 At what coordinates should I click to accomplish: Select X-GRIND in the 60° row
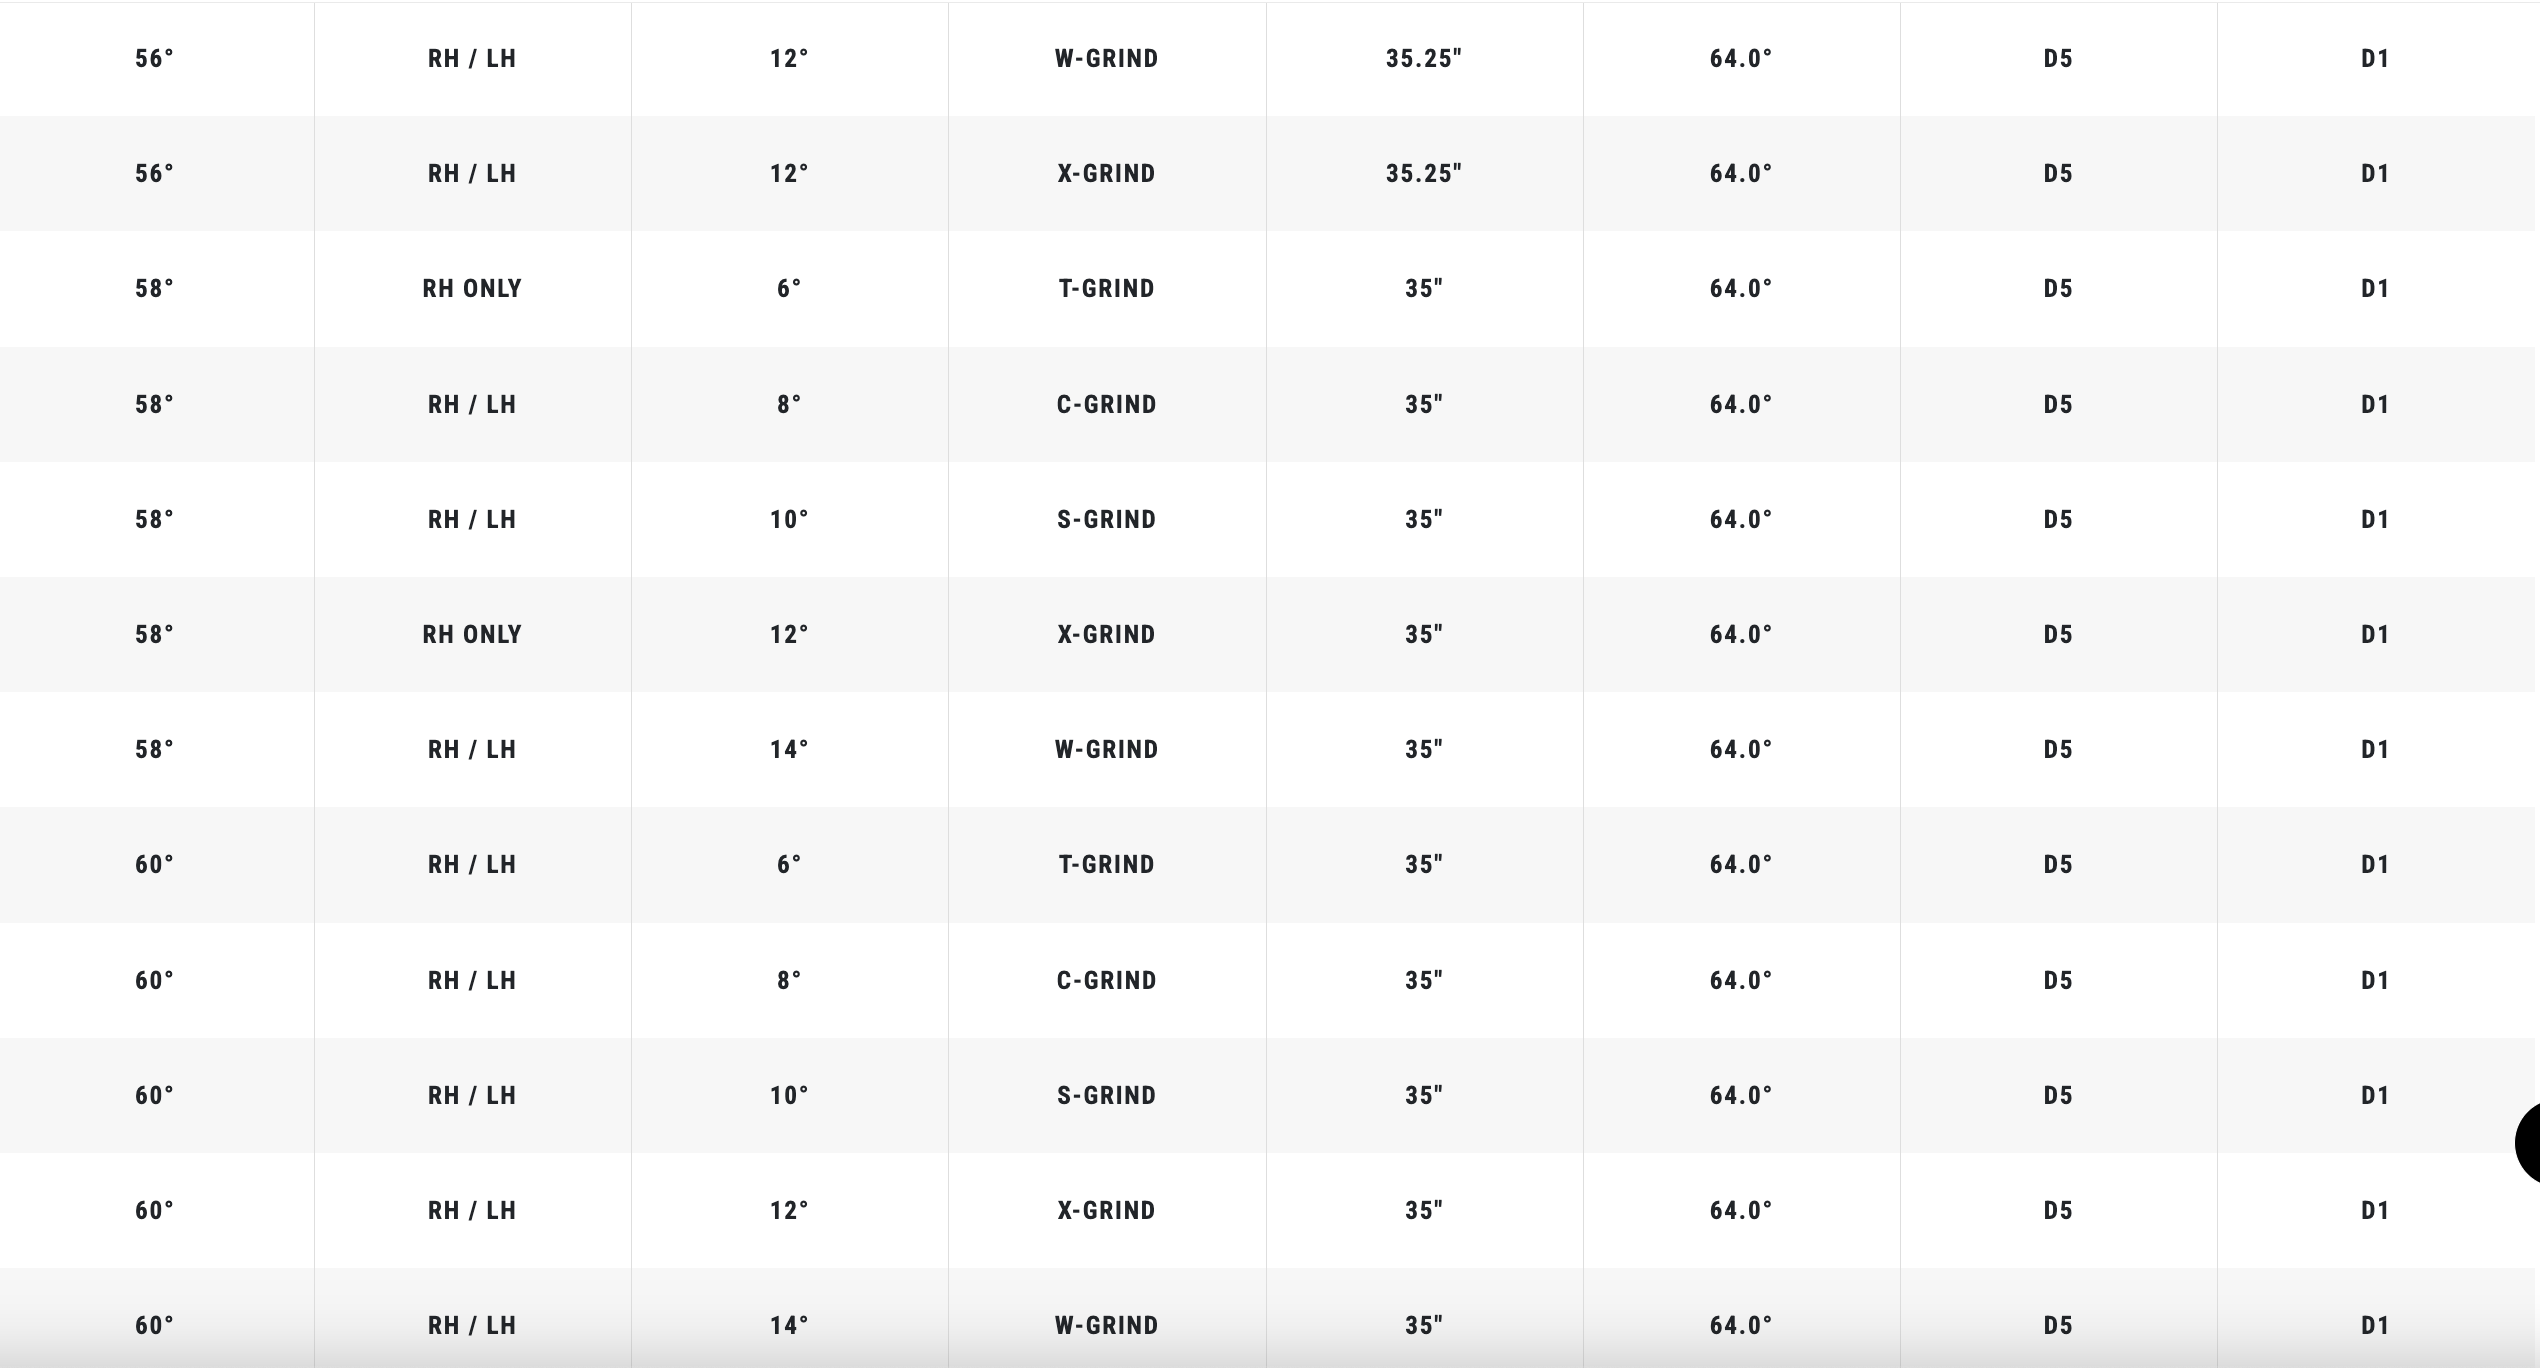(1106, 1211)
